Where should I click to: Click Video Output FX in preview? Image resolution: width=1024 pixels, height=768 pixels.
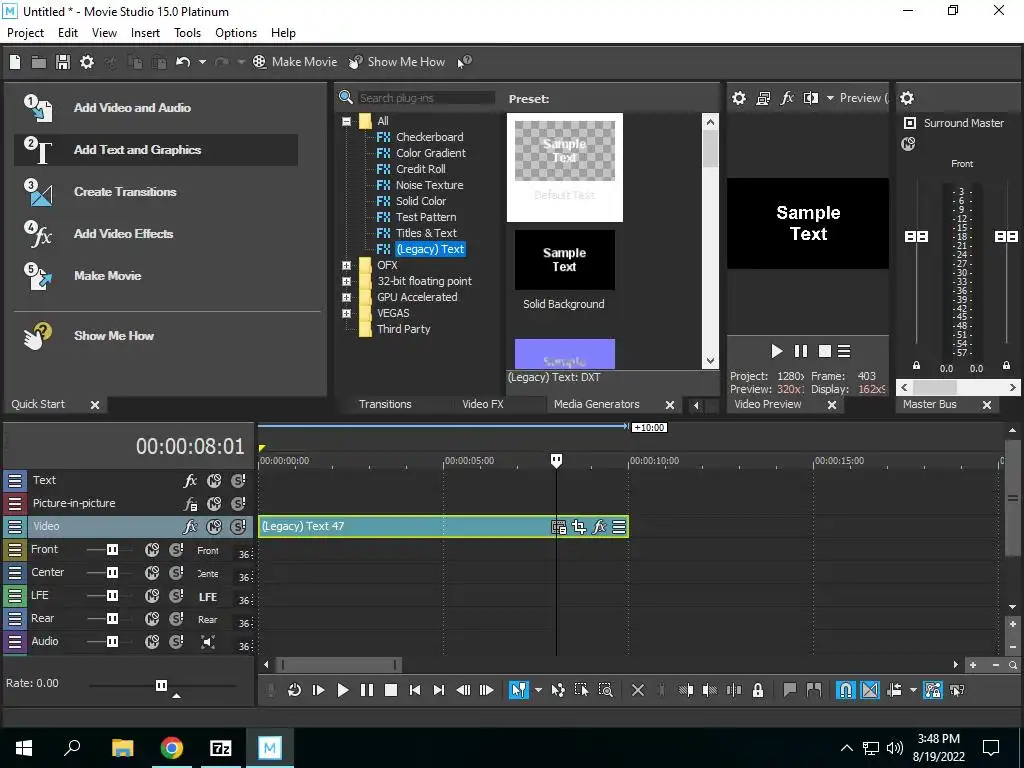click(787, 98)
